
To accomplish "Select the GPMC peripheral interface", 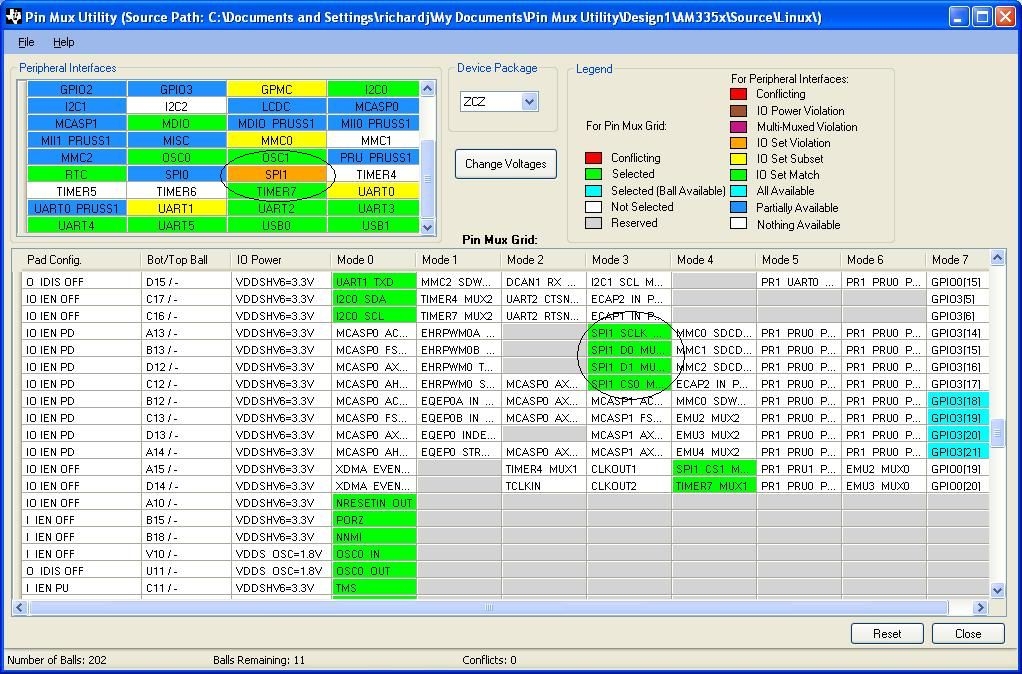I will tap(276, 89).
